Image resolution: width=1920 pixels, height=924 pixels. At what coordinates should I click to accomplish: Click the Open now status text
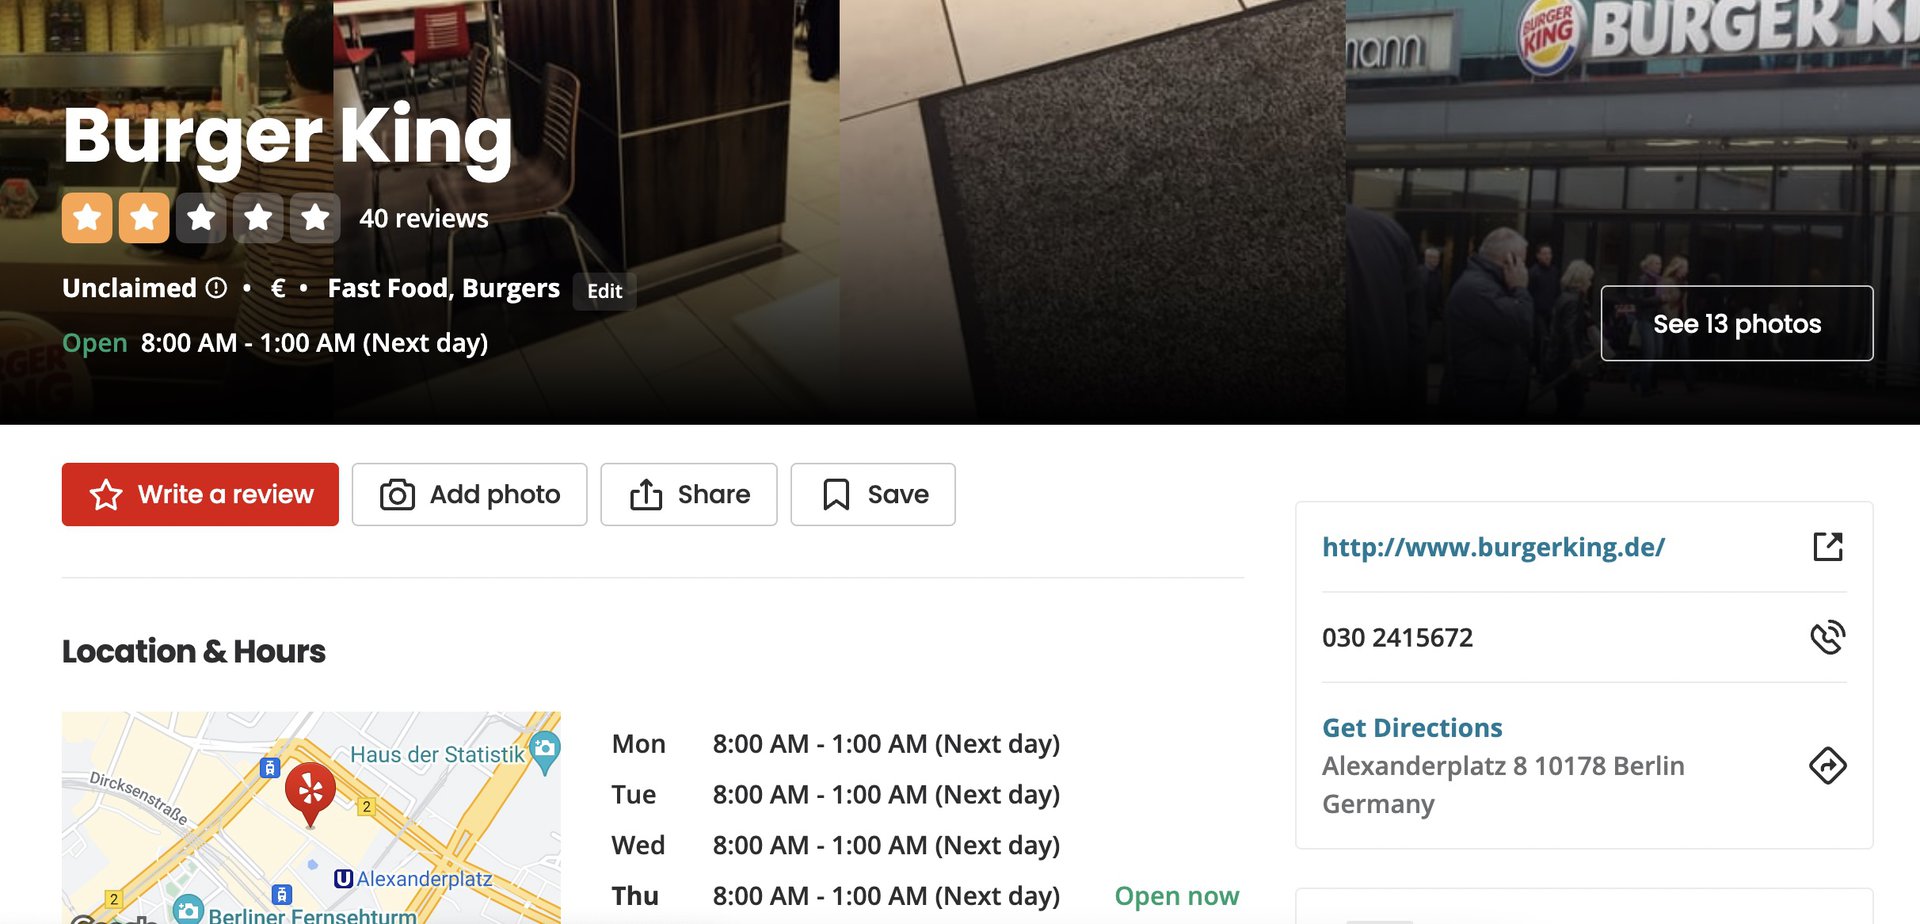click(1177, 896)
